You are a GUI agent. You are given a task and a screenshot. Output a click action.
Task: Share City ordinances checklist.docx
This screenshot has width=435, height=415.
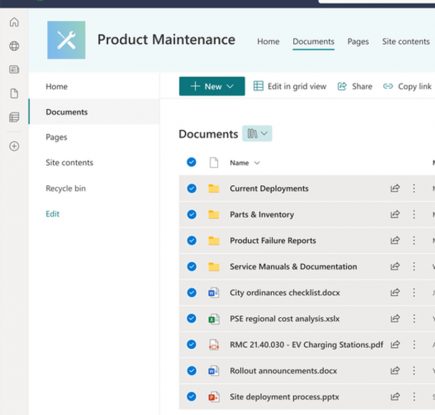point(395,293)
